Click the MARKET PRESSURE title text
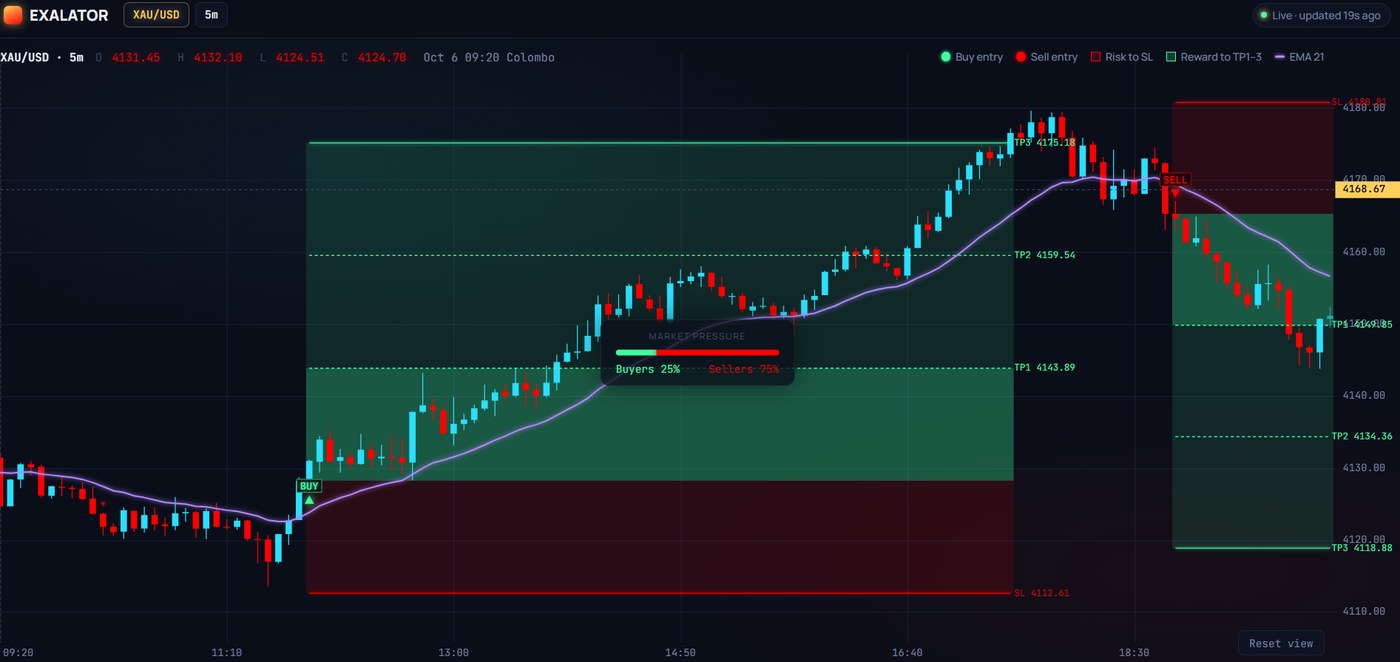The height and width of the screenshot is (662, 1400). coord(697,336)
